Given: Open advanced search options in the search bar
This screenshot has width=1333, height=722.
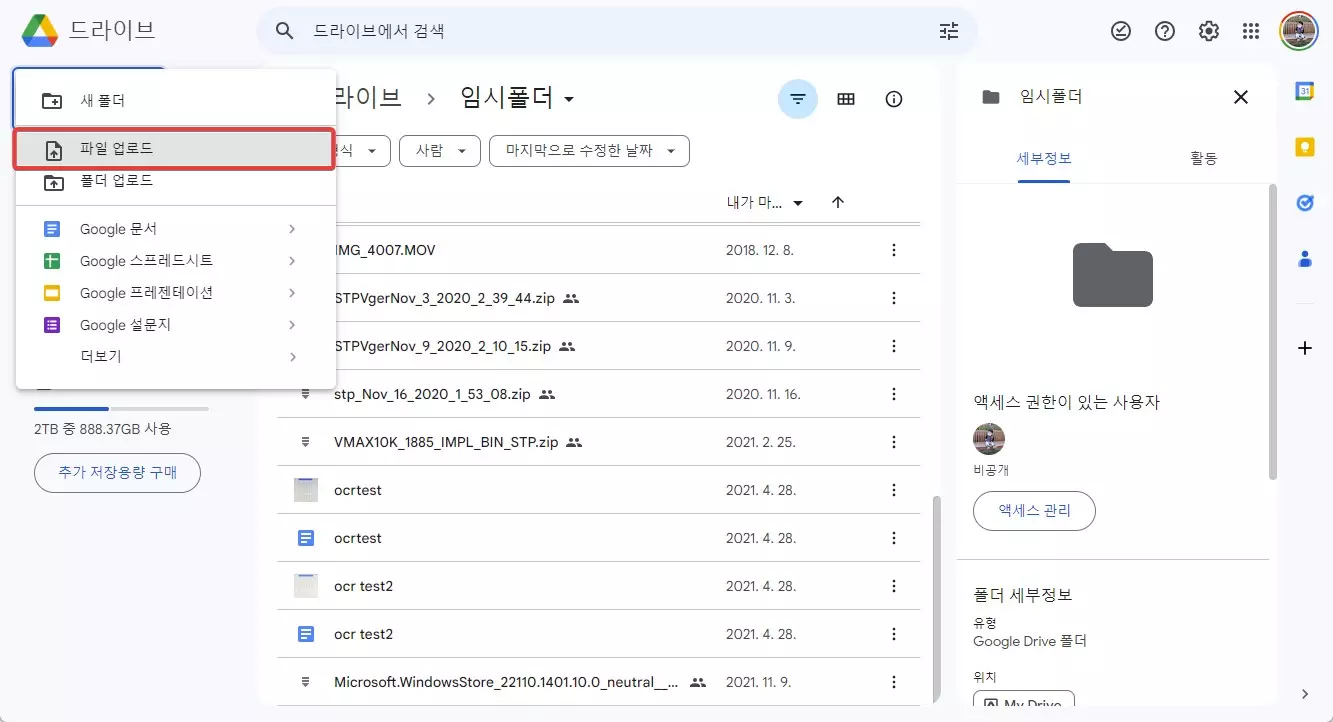Looking at the screenshot, I should (x=948, y=31).
